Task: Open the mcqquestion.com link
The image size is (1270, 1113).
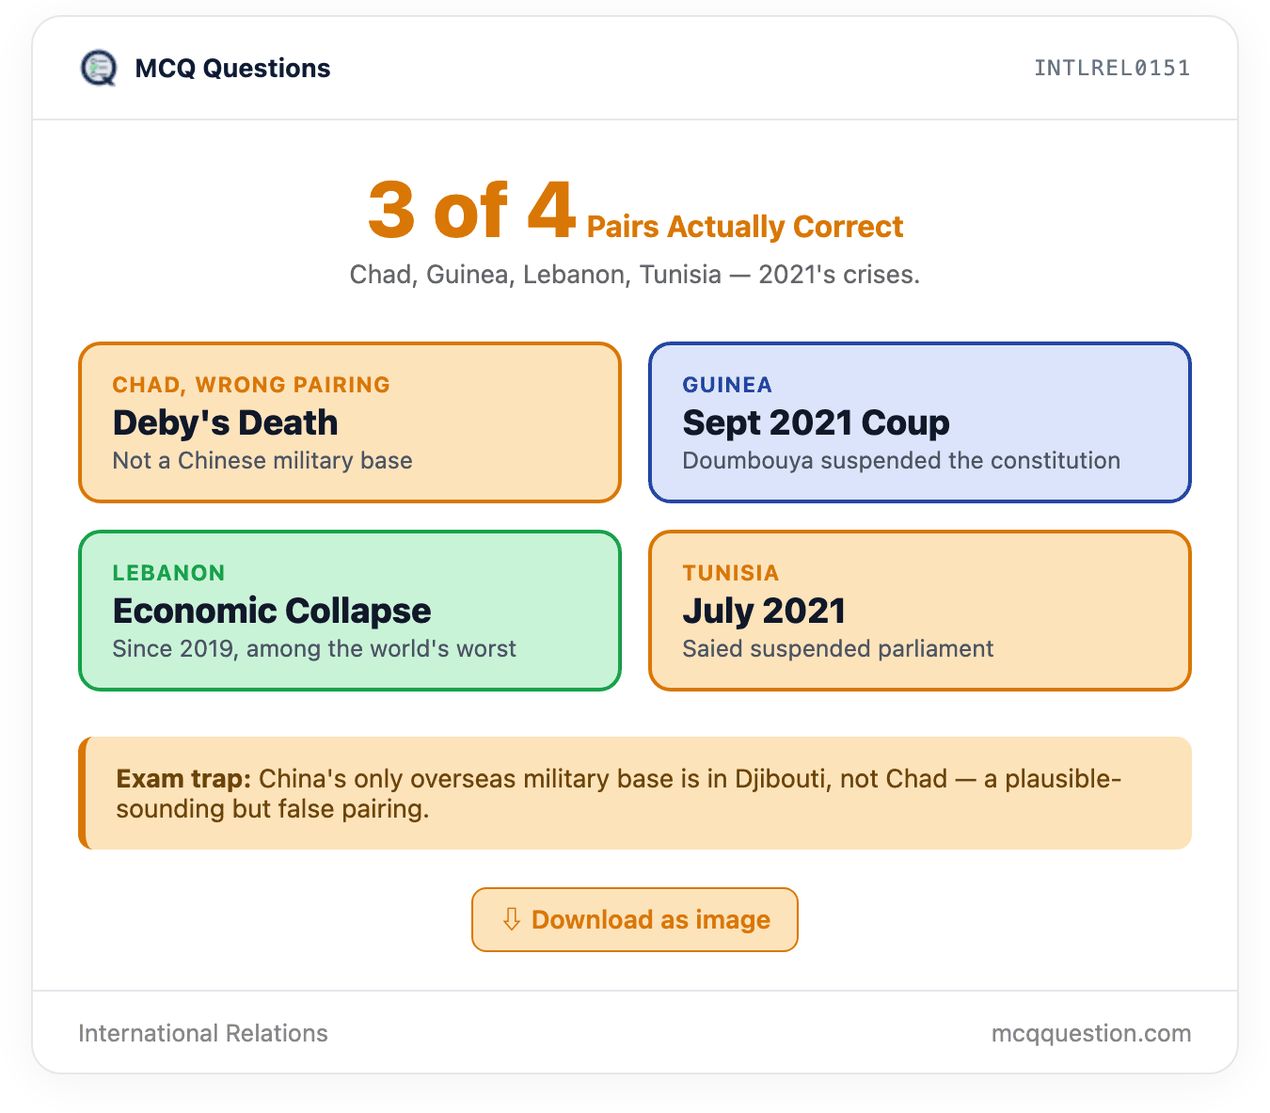Action: tap(1091, 1033)
